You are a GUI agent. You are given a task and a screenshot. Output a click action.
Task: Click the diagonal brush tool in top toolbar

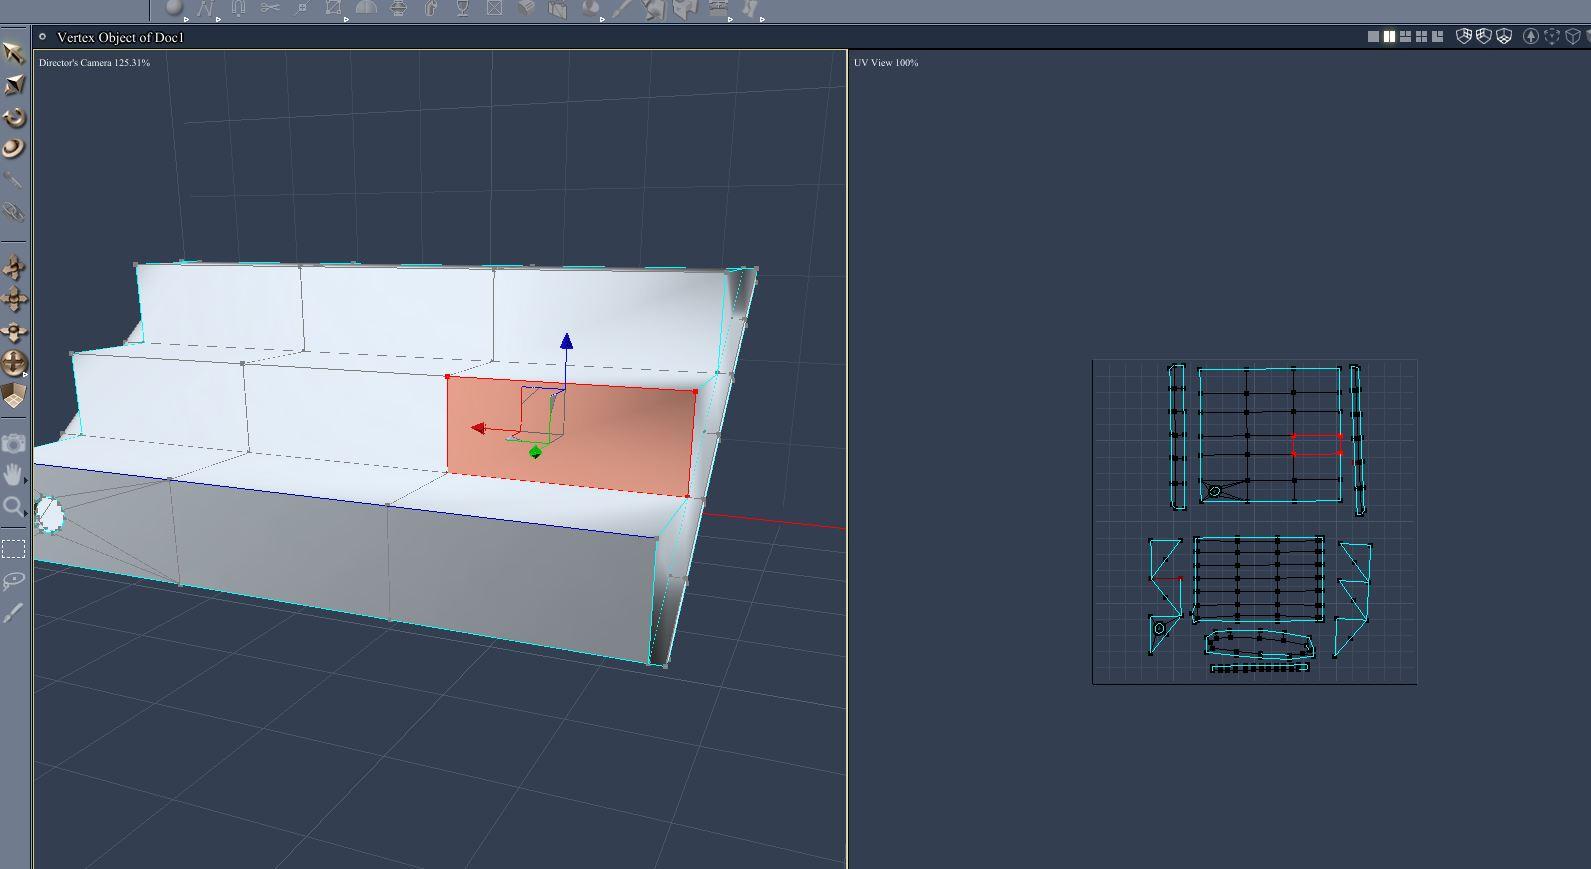tap(622, 9)
